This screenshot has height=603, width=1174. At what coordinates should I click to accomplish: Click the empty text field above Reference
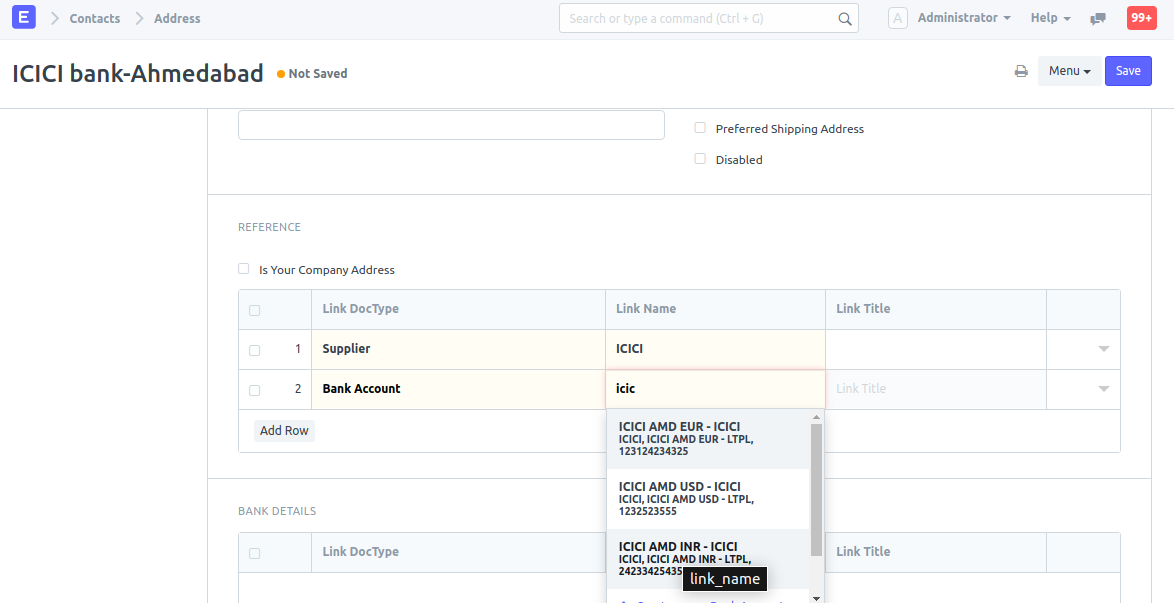(451, 125)
